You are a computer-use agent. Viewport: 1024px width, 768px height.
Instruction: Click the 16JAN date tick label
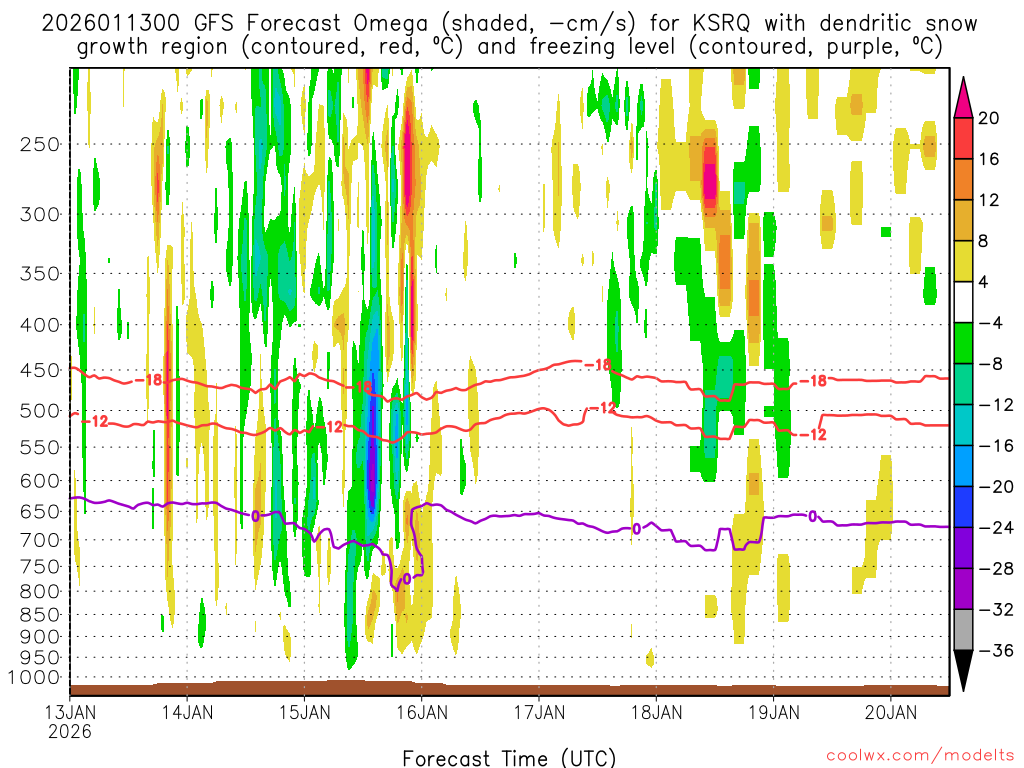click(x=421, y=713)
